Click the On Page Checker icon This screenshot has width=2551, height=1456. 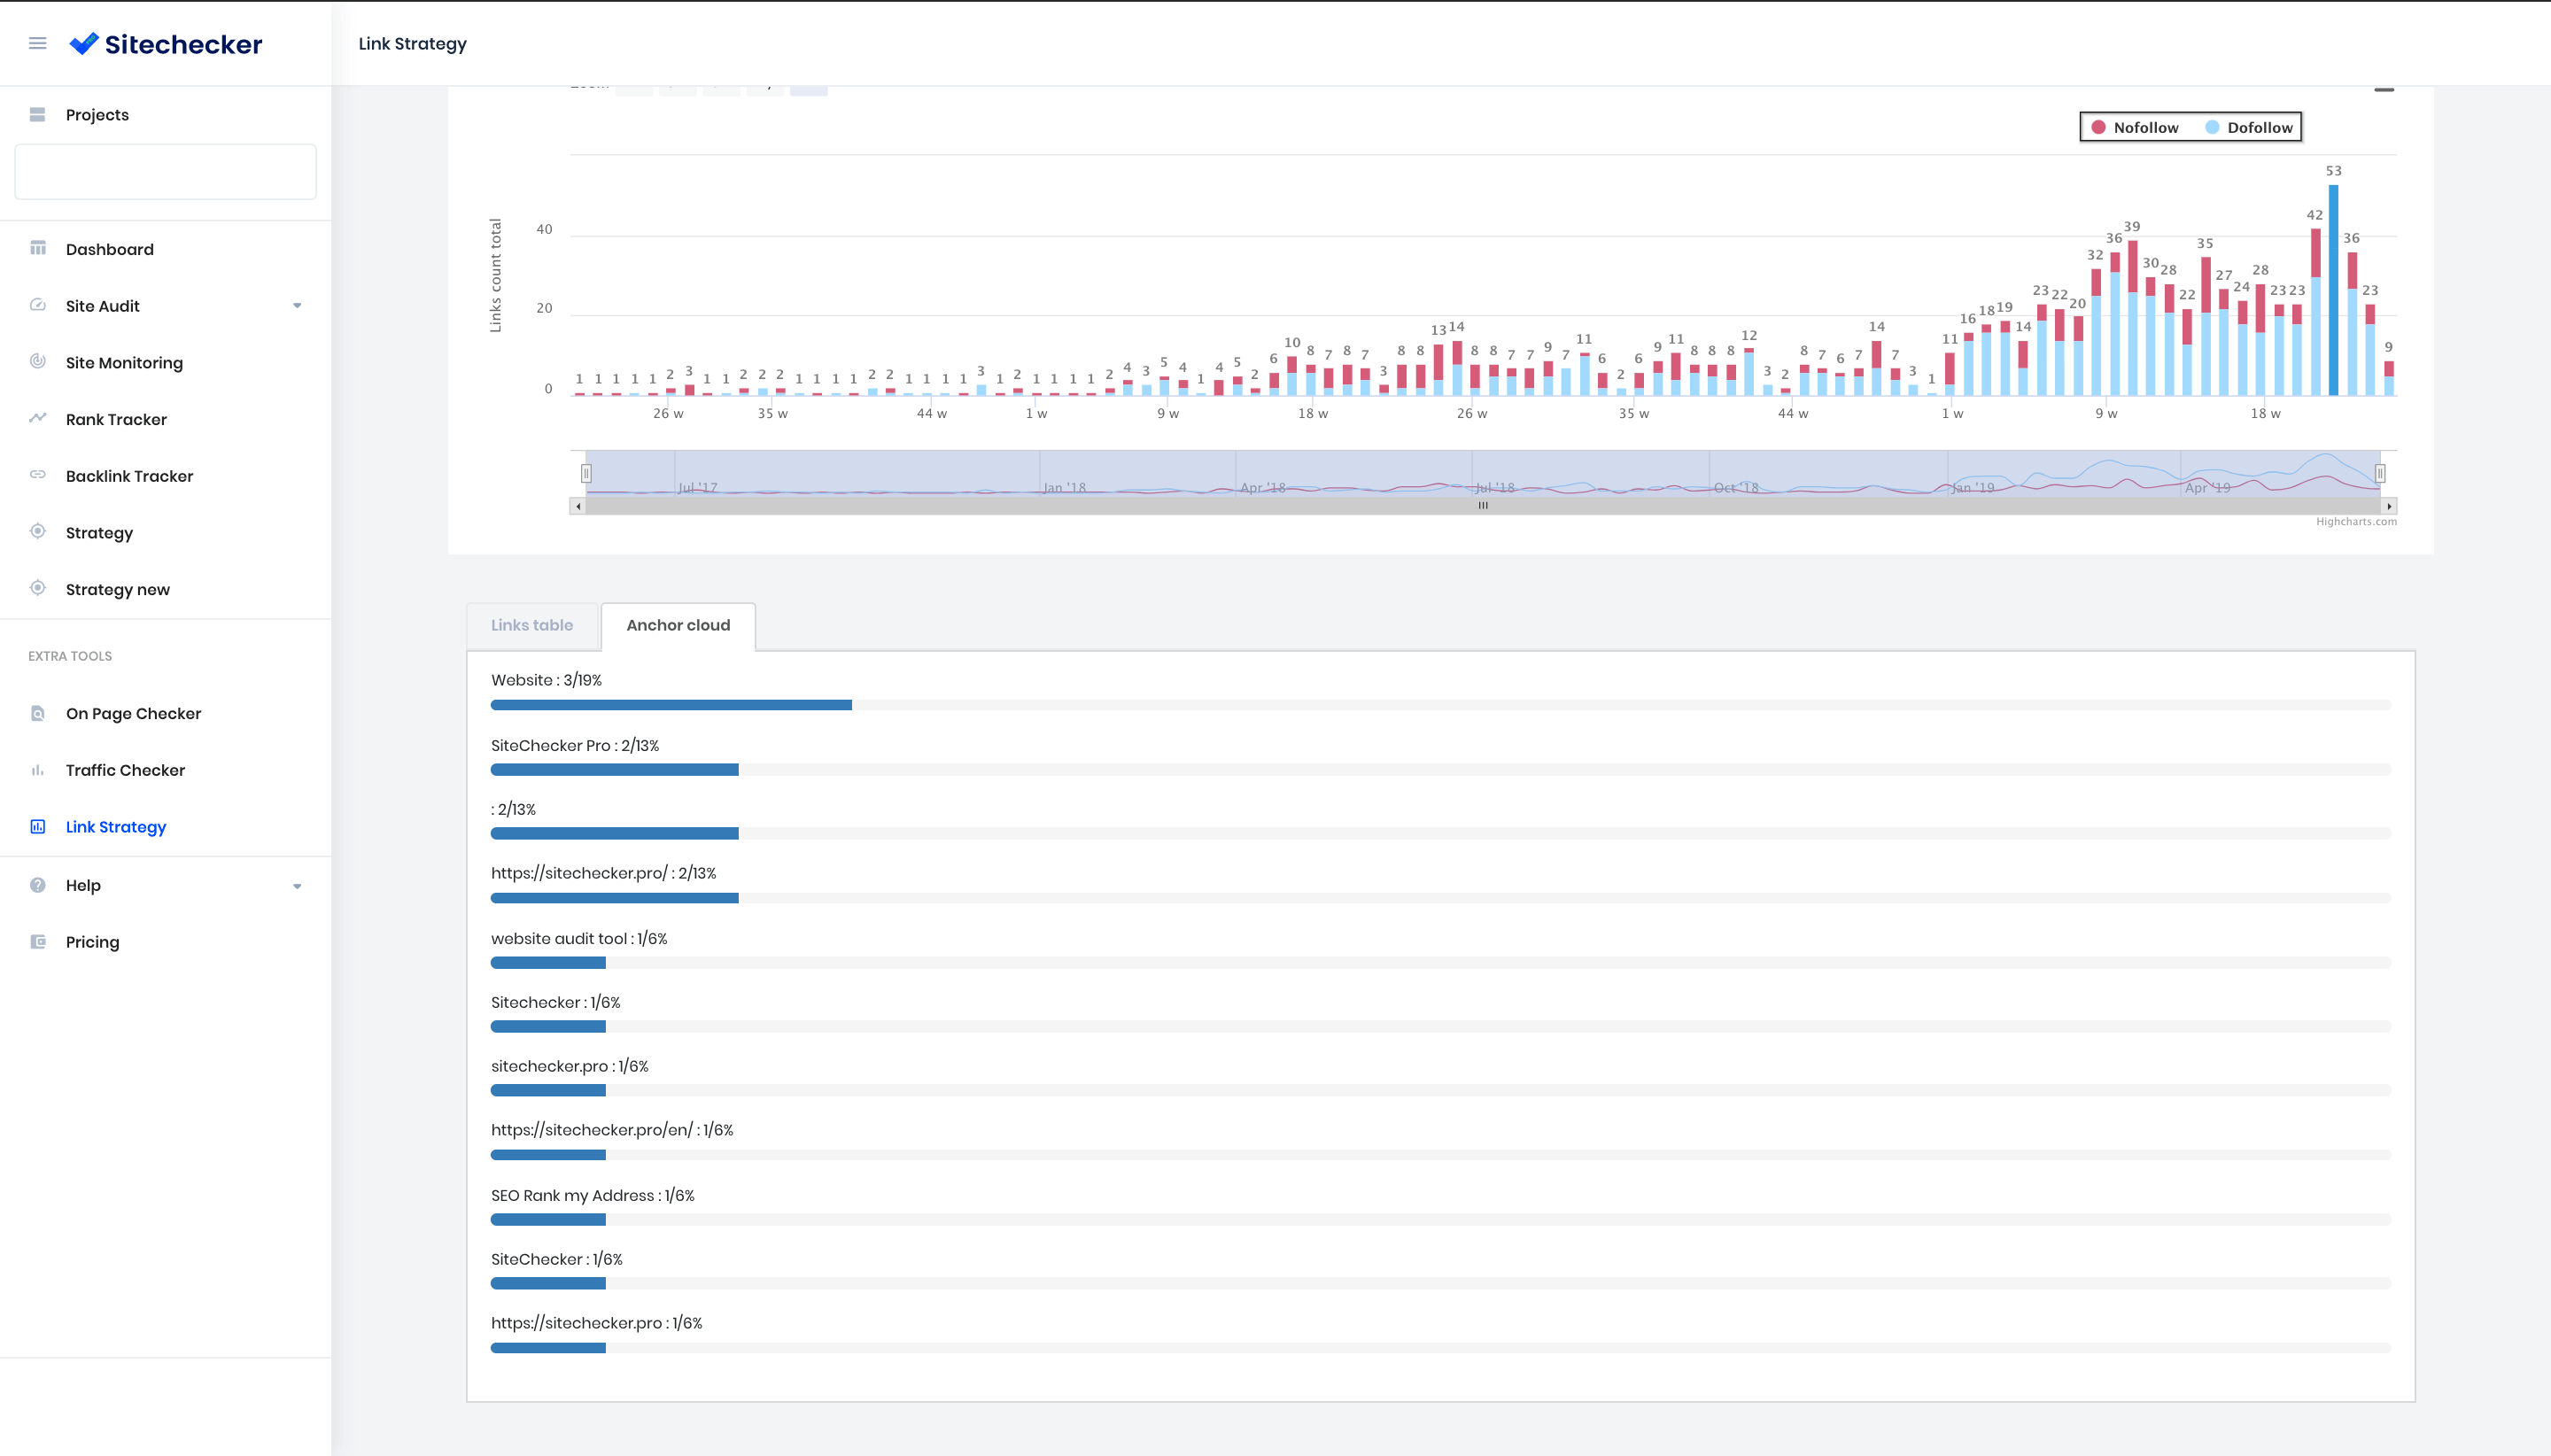pyautogui.click(x=38, y=713)
